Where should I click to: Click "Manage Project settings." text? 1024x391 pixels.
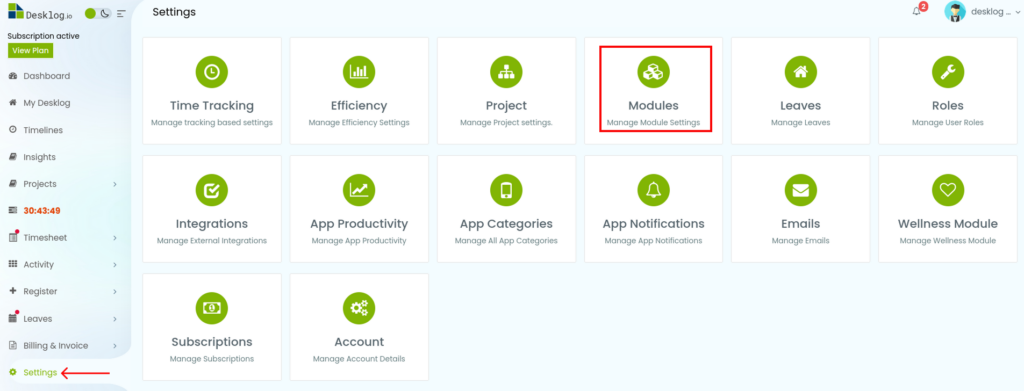(x=506, y=122)
